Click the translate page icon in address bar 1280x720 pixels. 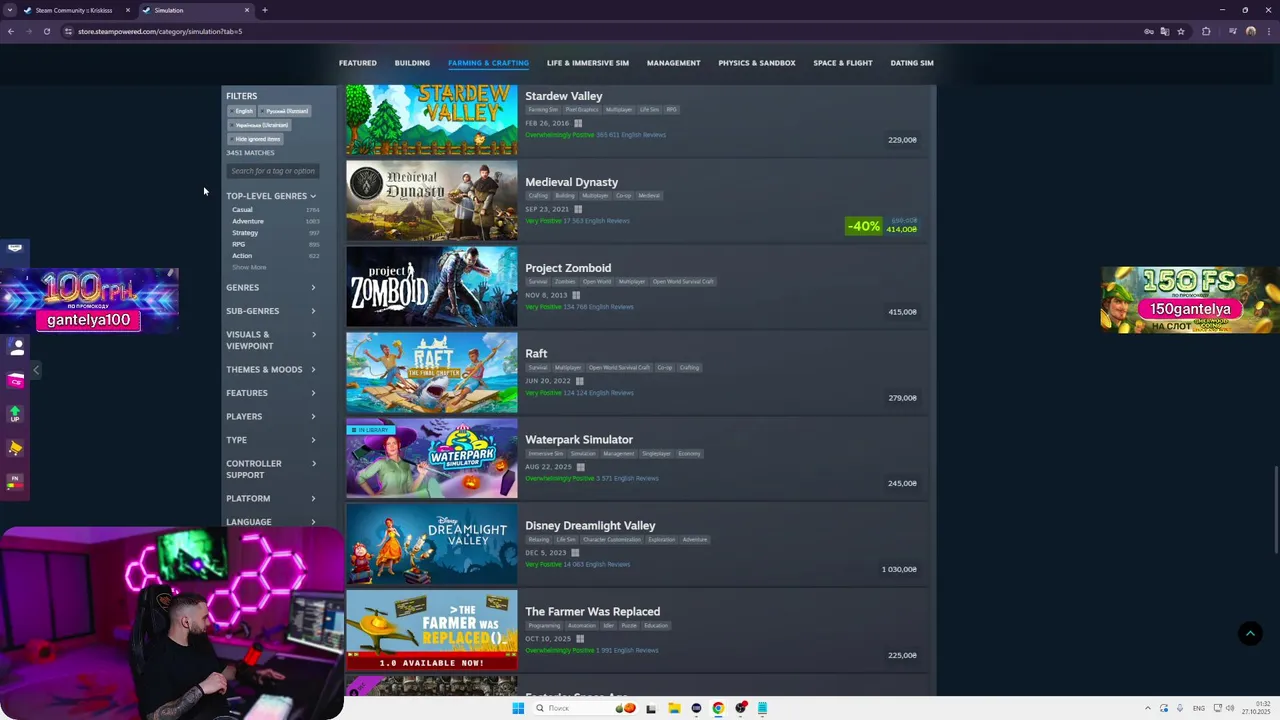[x=1165, y=31]
